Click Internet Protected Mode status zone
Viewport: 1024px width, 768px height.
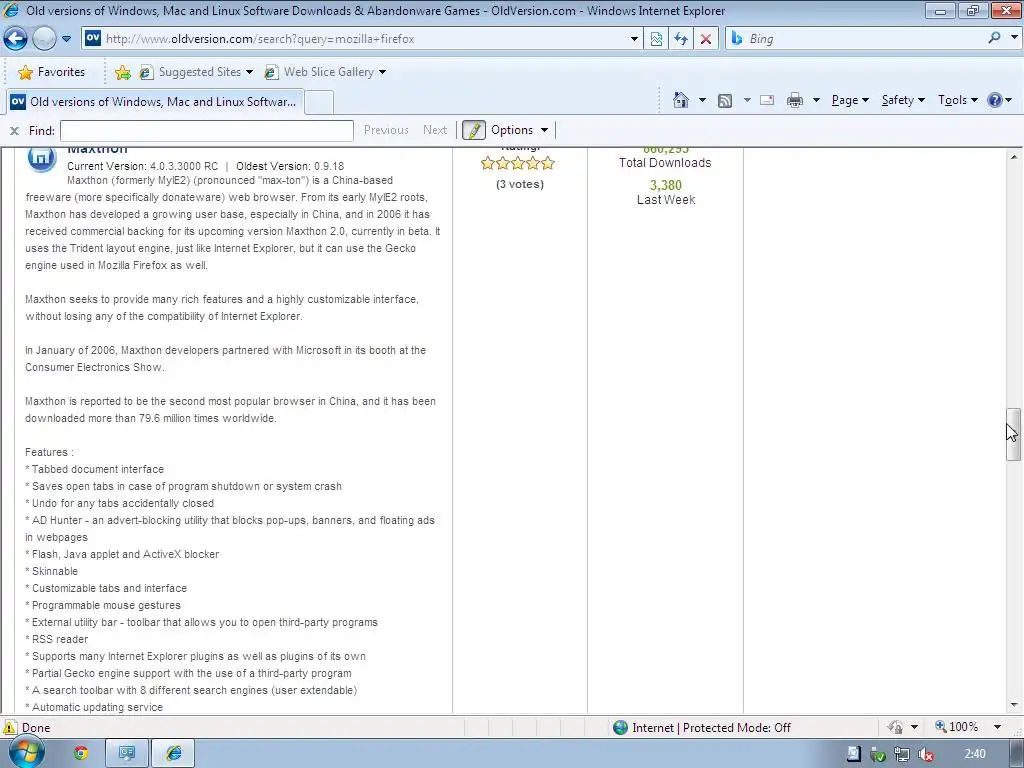pyautogui.click(x=702, y=728)
